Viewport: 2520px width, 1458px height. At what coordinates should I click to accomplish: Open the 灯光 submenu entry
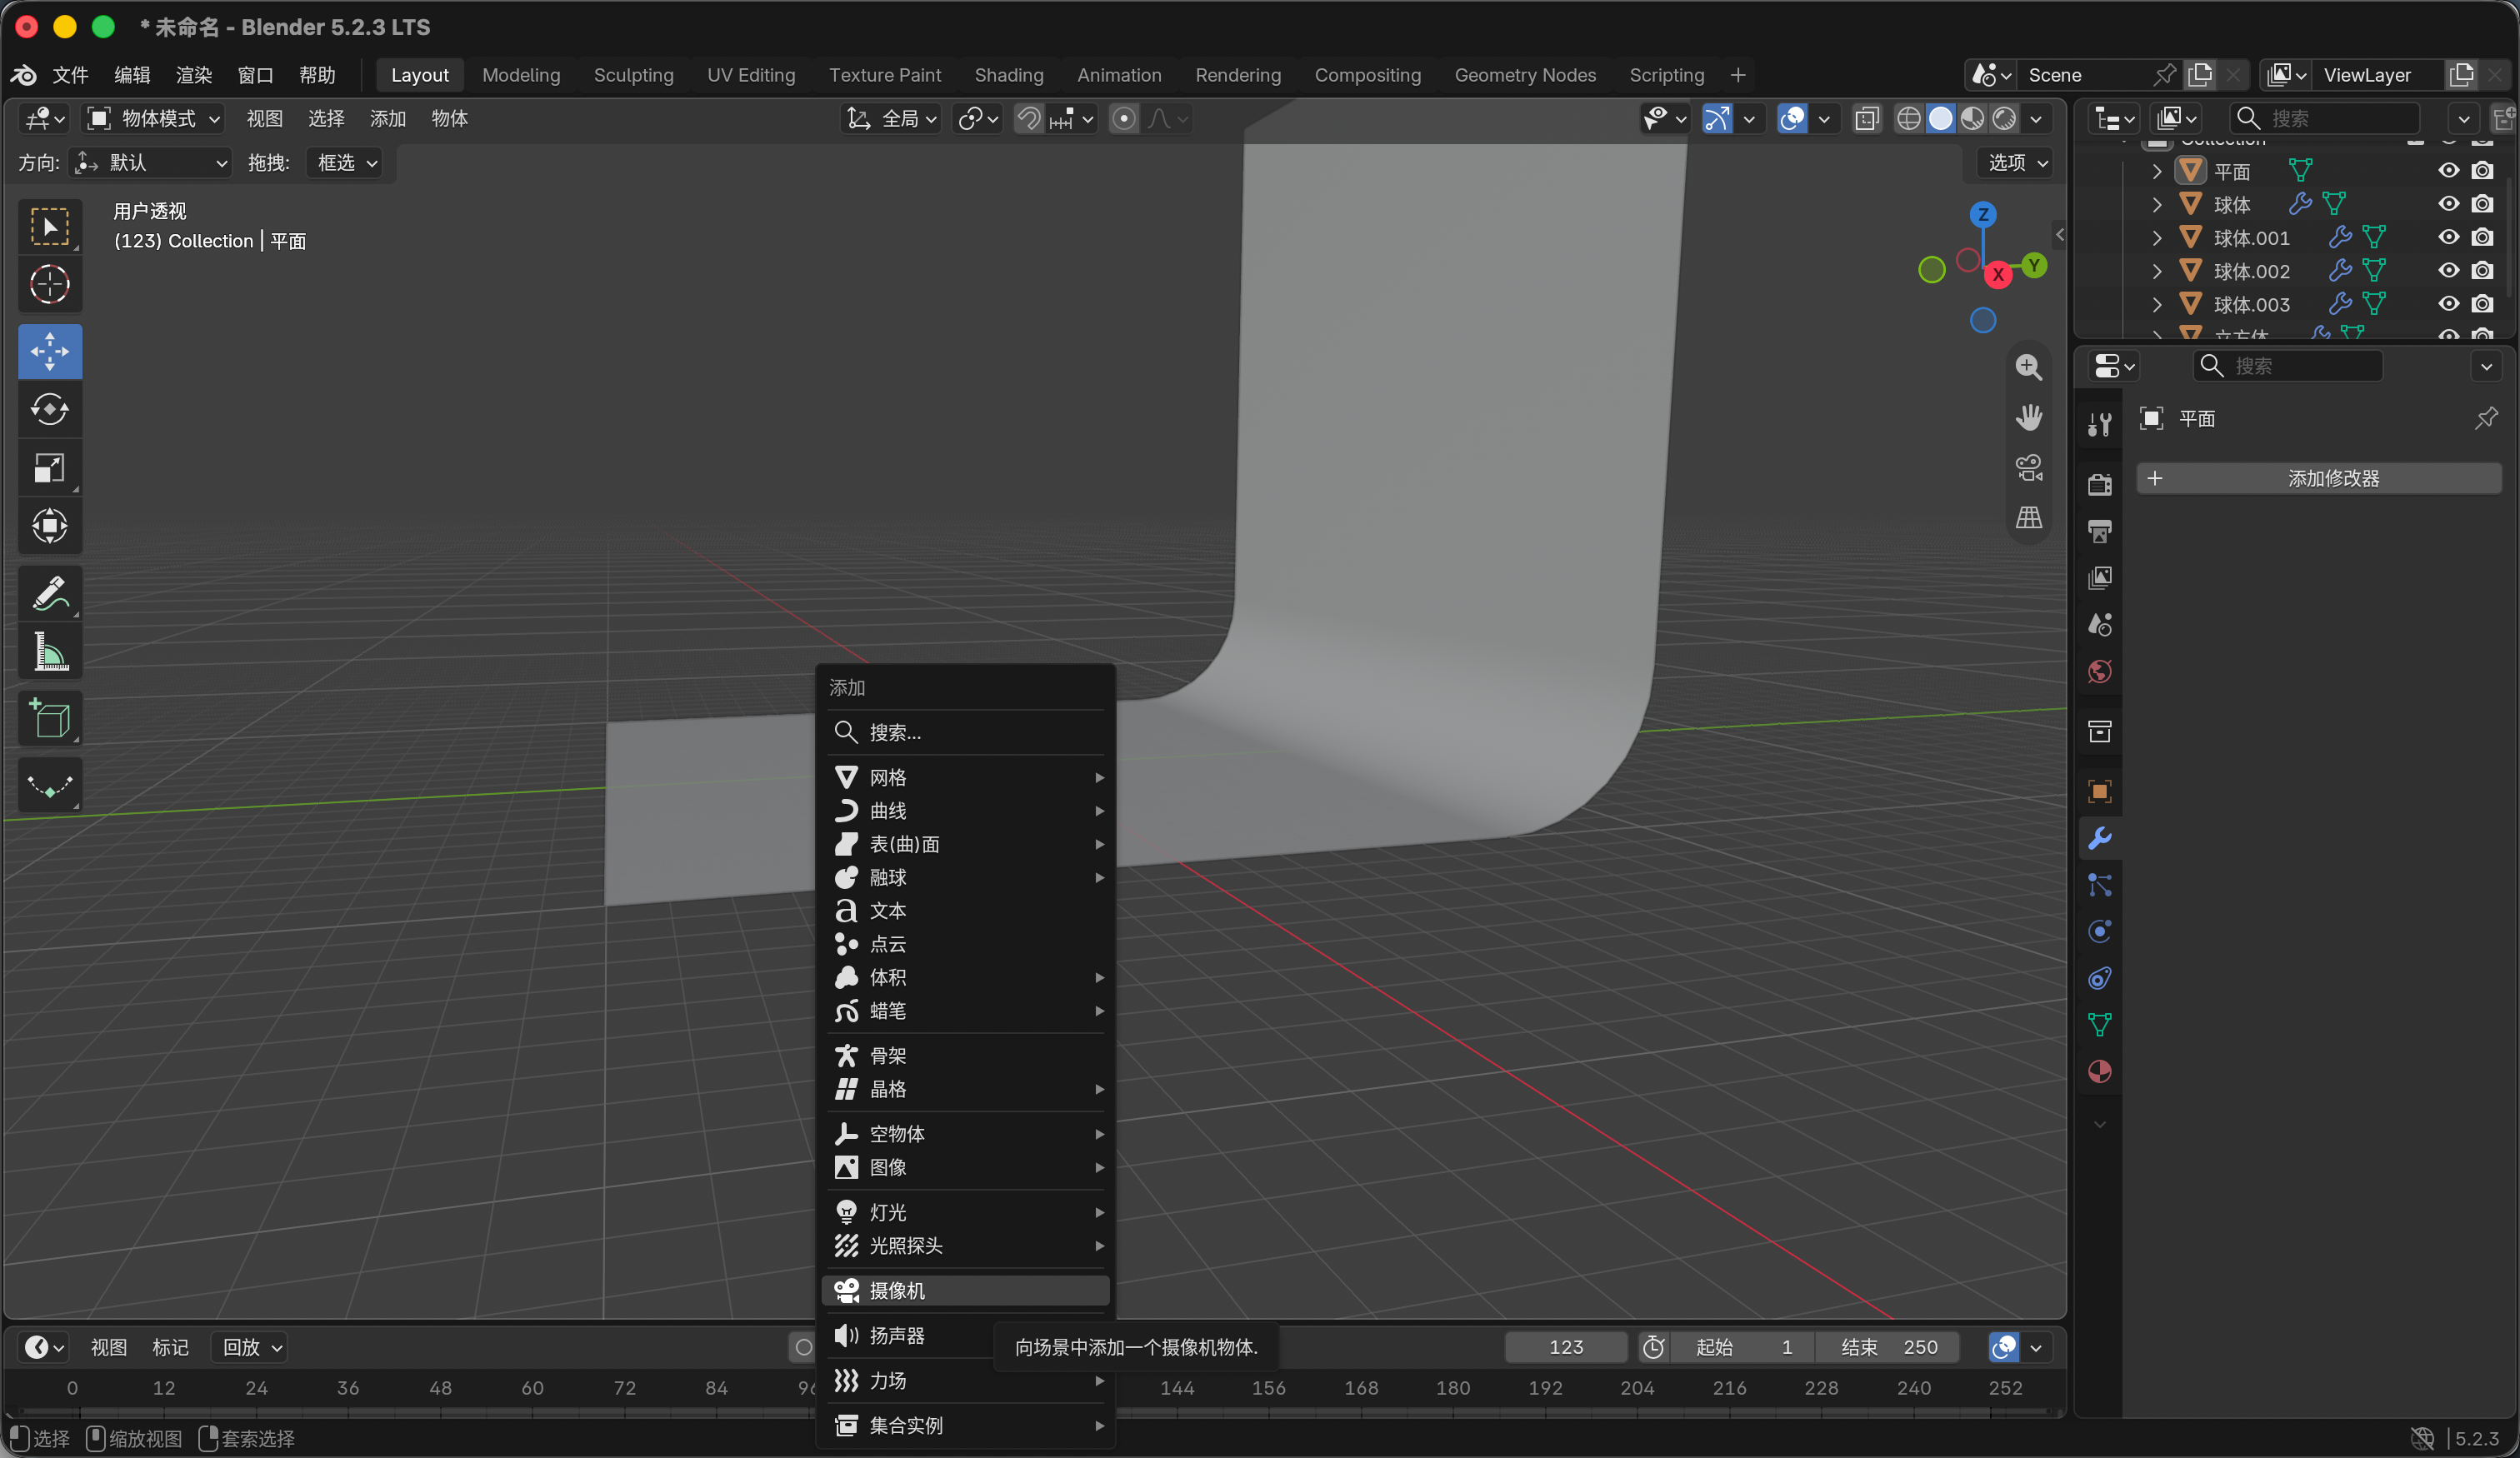965,1212
